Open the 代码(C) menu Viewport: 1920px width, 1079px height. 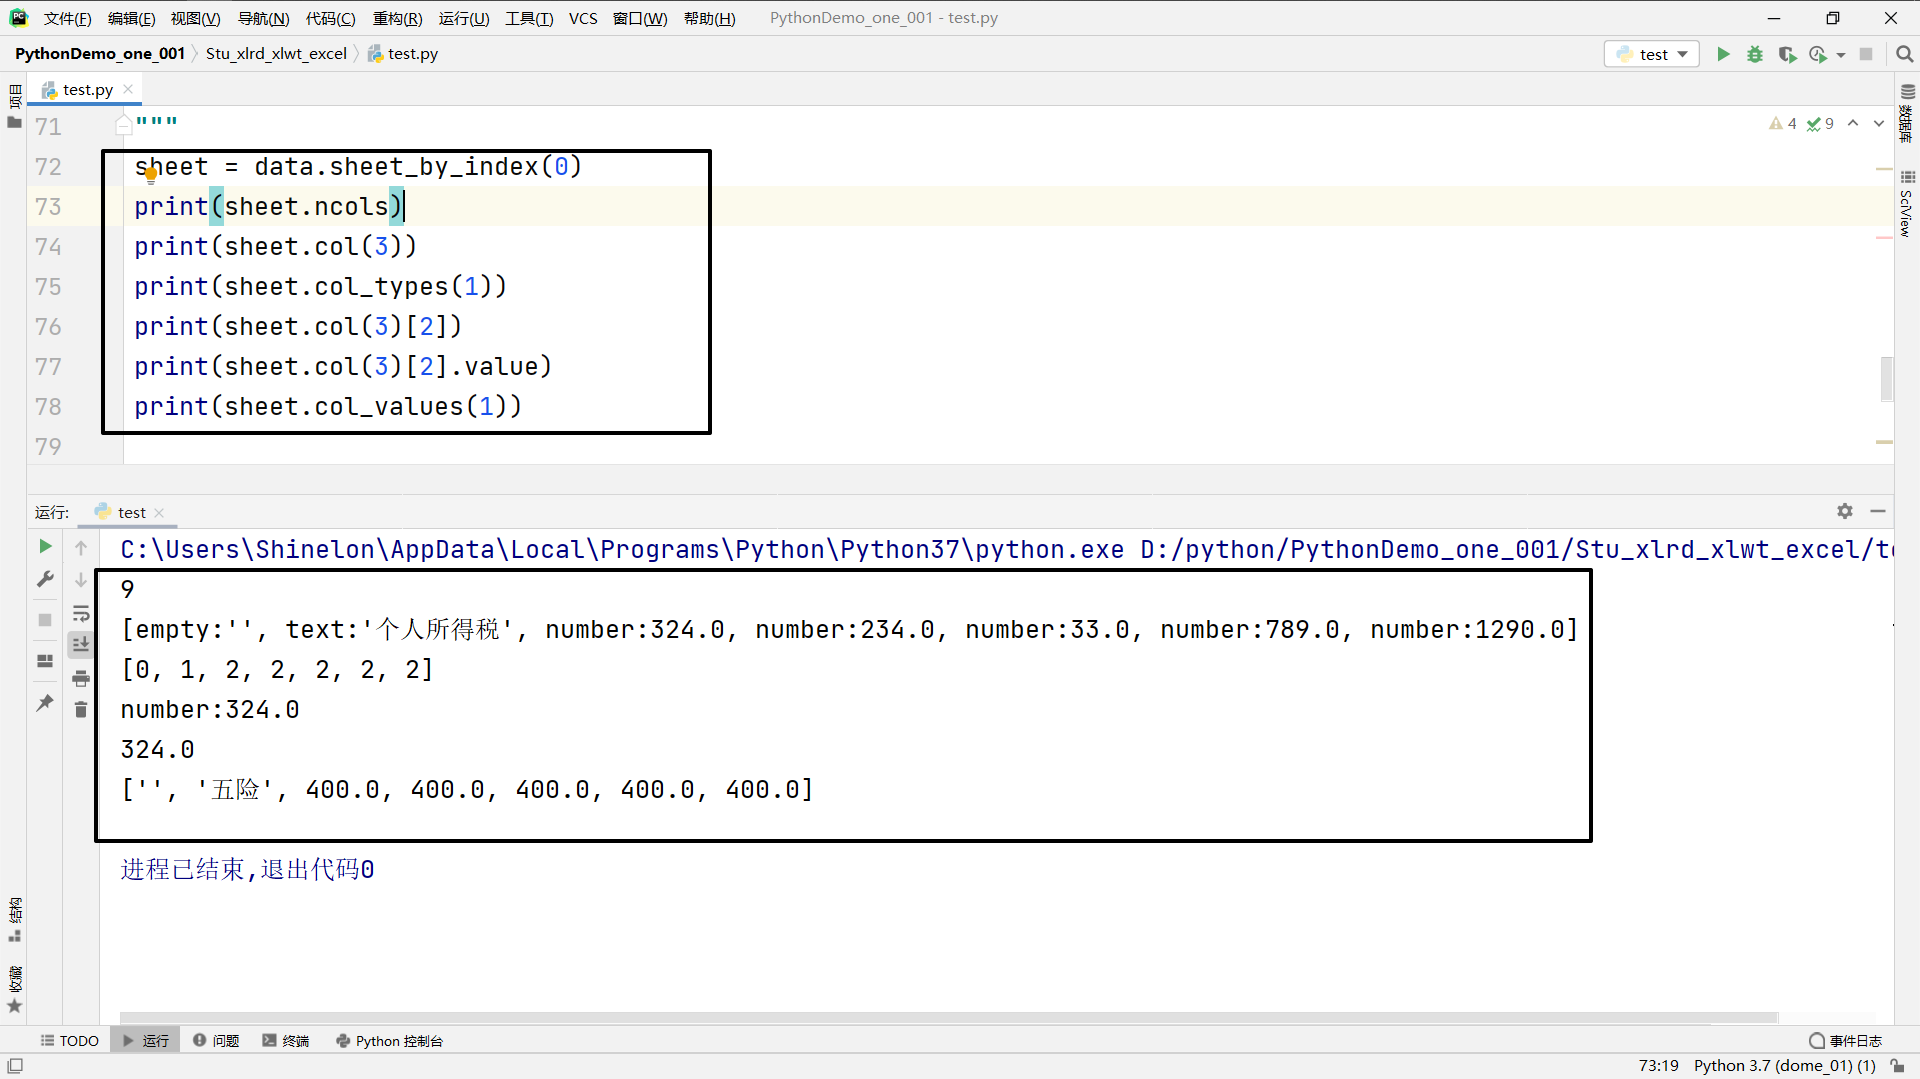331,18
